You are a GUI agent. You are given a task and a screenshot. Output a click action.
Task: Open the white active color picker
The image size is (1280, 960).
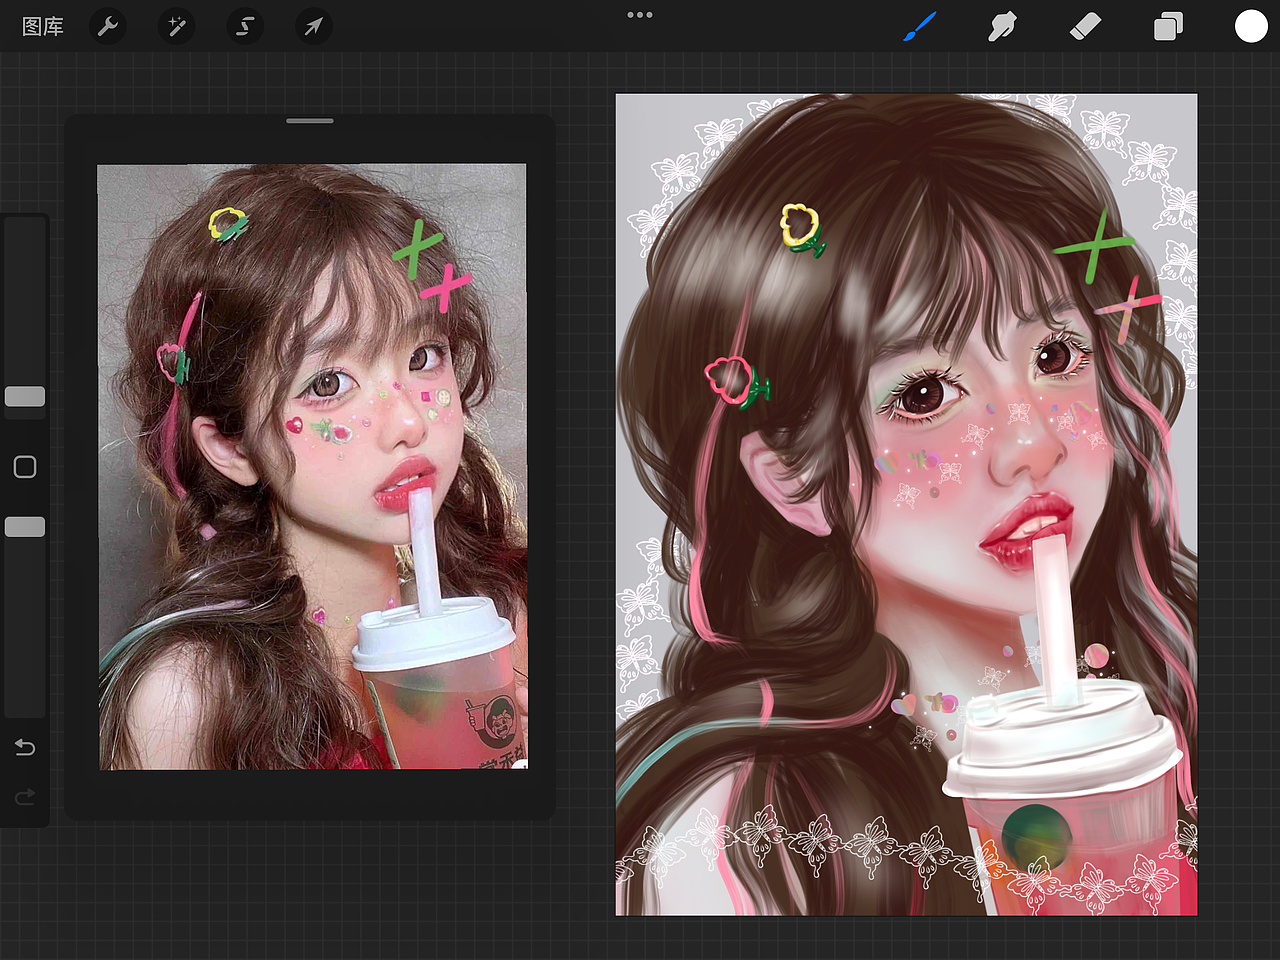click(1251, 26)
